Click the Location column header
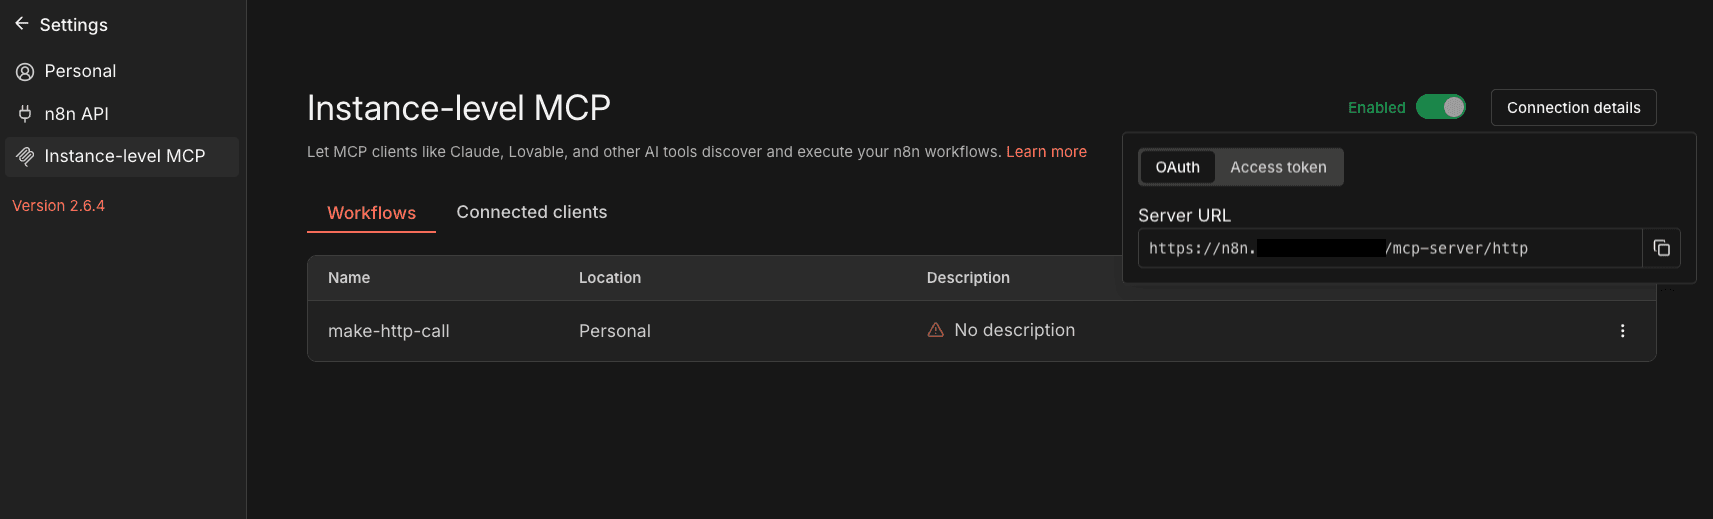The width and height of the screenshot is (1713, 519). [609, 278]
